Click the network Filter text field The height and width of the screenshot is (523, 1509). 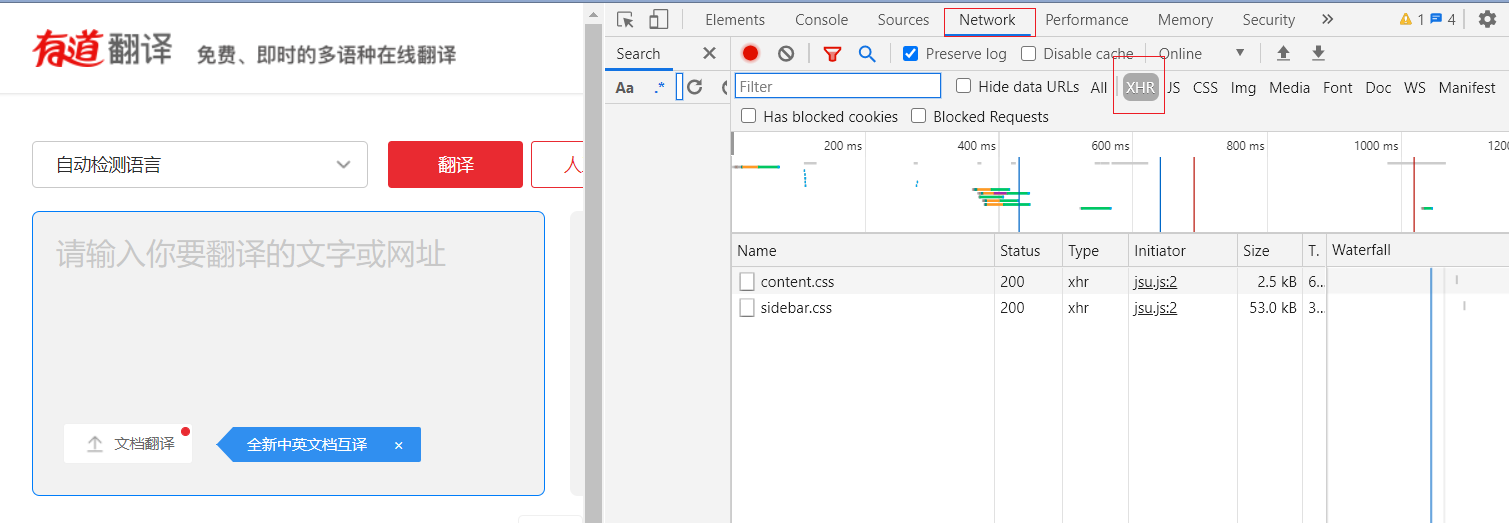(838, 87)
